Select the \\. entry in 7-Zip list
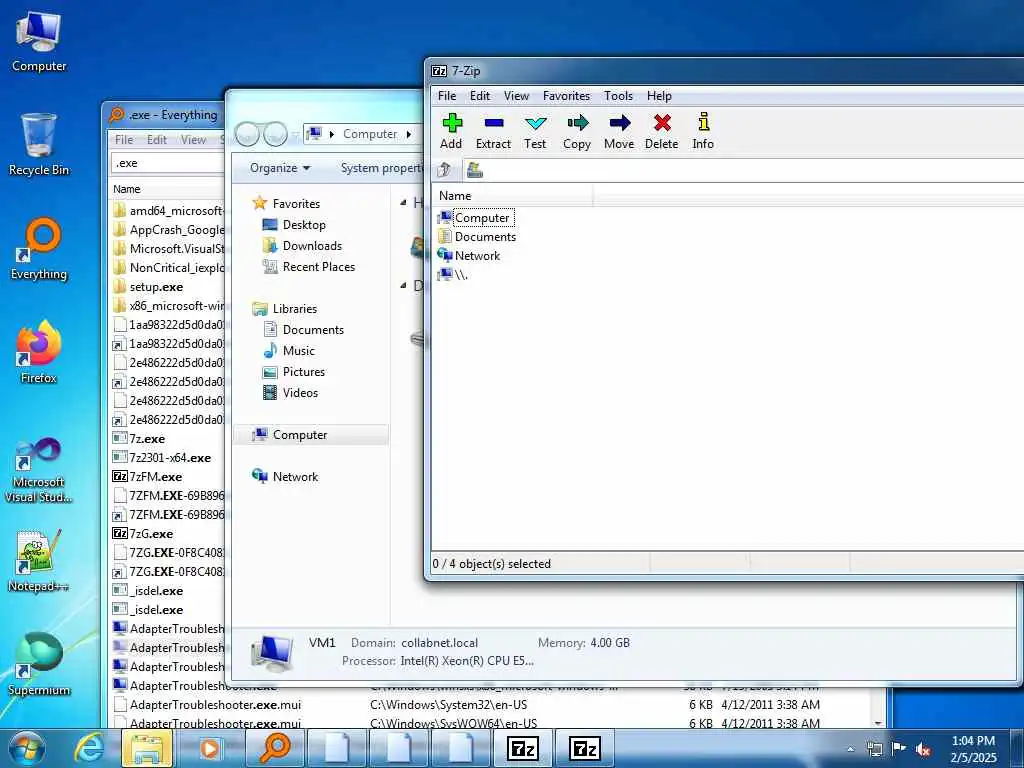The image size is (1024, 768). (x=453, y=274)
